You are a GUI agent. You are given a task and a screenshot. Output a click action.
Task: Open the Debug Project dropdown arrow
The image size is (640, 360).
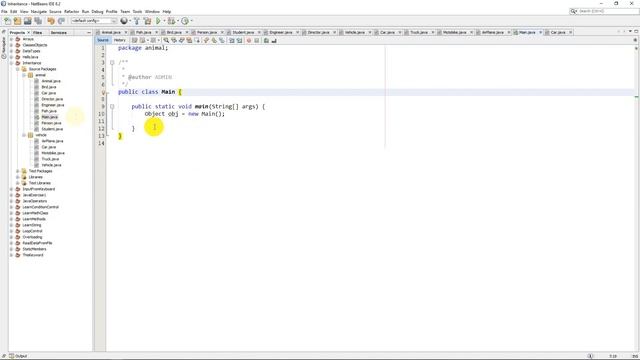[178, 21]
